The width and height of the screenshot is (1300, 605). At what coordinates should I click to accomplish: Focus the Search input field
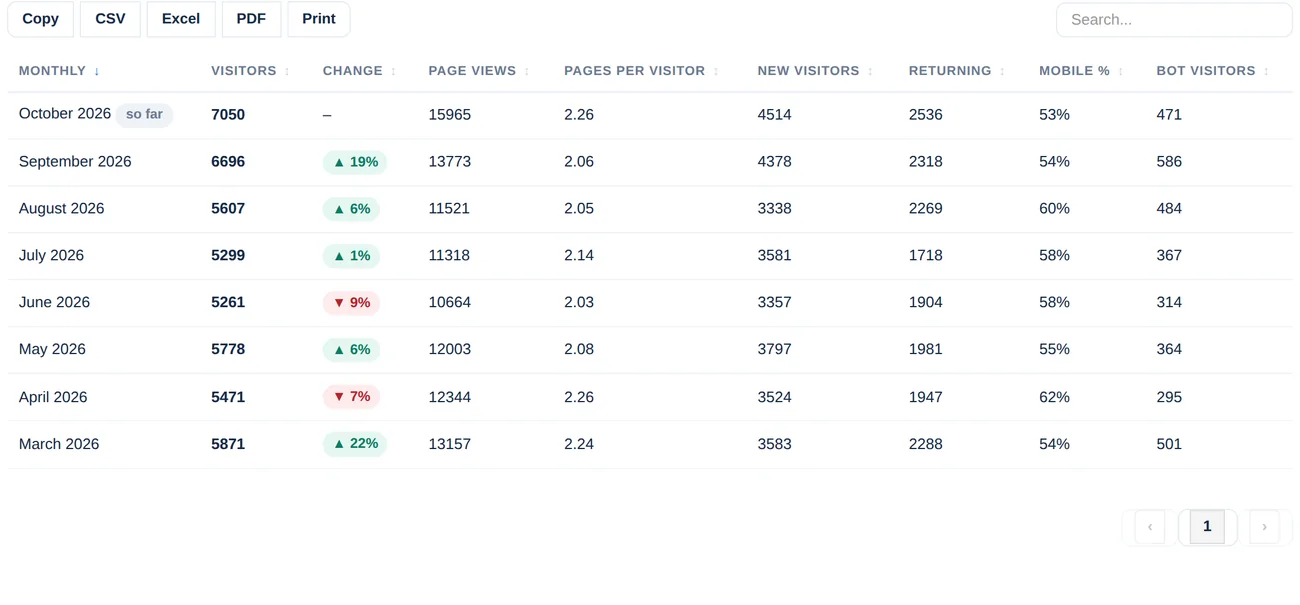tap(1174, 20)
